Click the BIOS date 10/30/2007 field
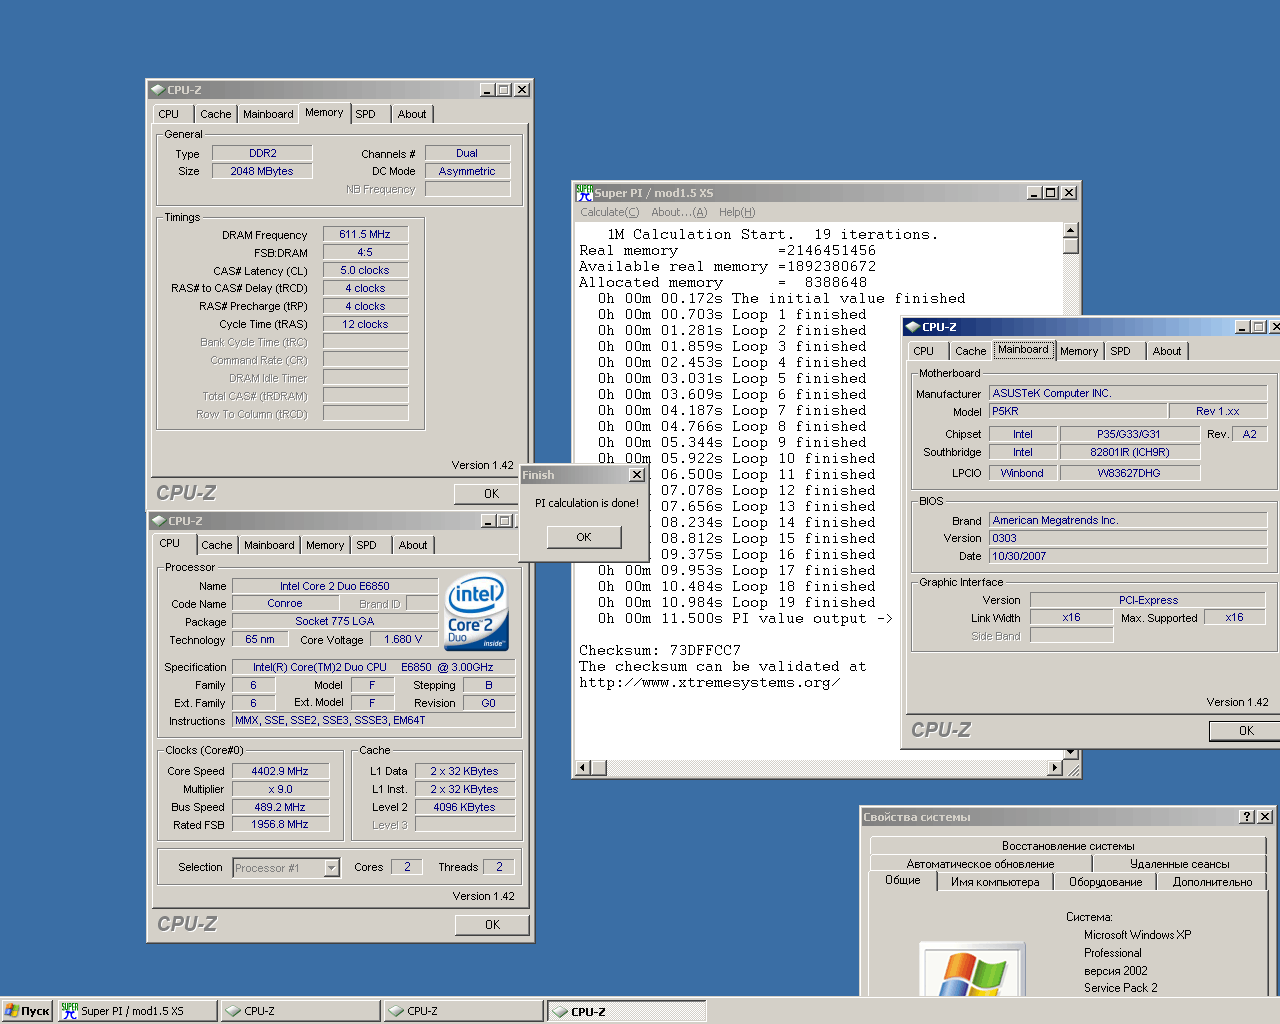 click(1128, 556)
